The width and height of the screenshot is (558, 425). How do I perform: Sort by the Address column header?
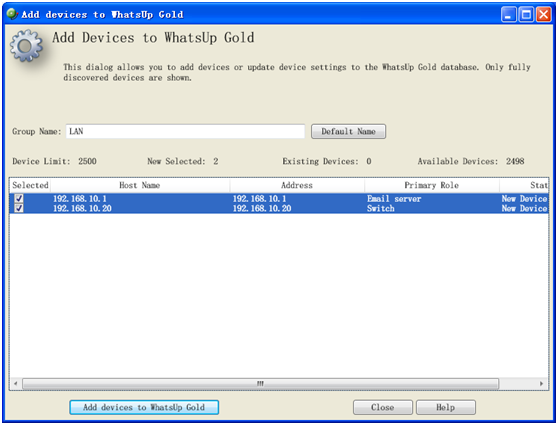point(297,185)
